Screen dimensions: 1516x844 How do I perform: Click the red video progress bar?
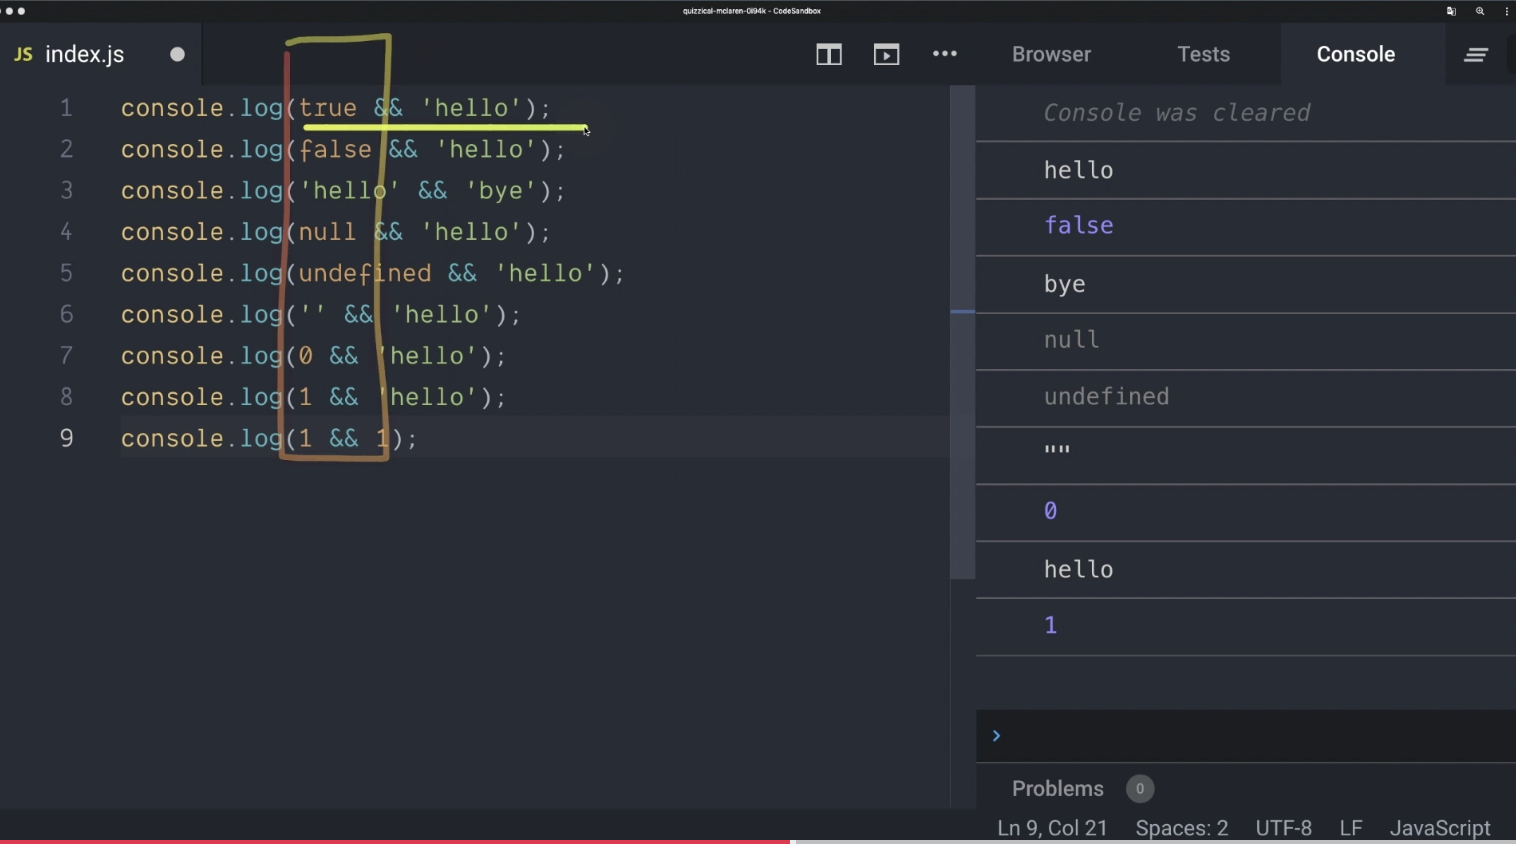point(397,841)
